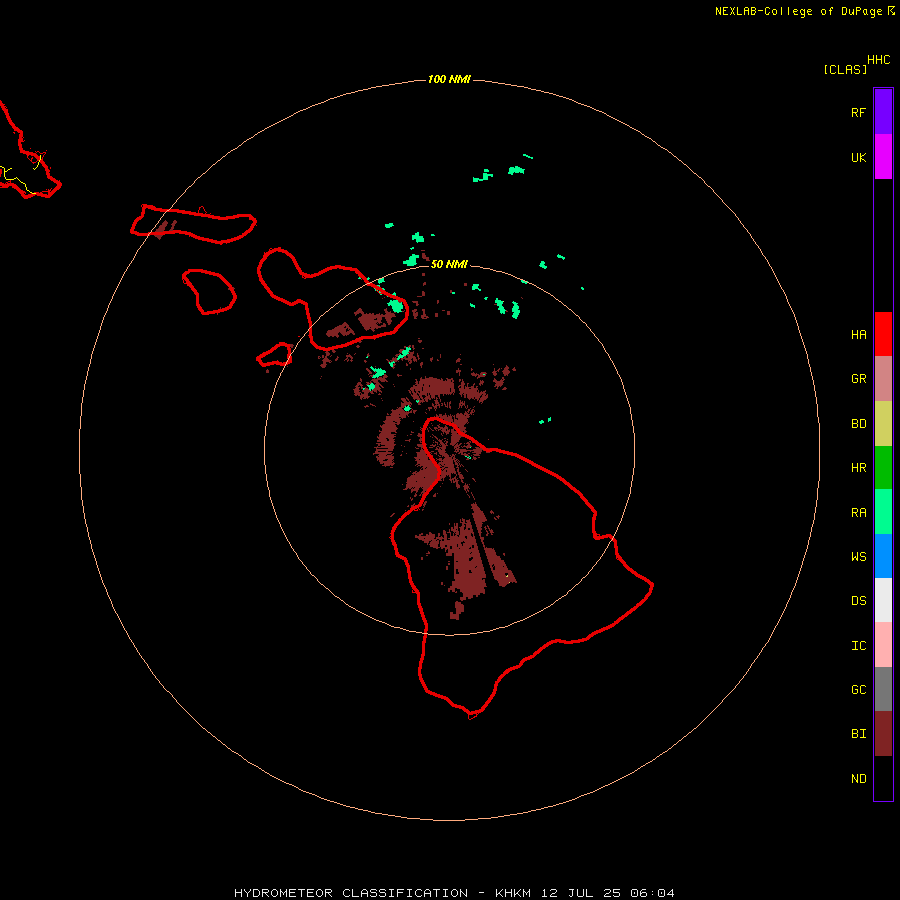900x900 pixels.
Task: Click the BD legend label
Action: (x=858, y=424)
